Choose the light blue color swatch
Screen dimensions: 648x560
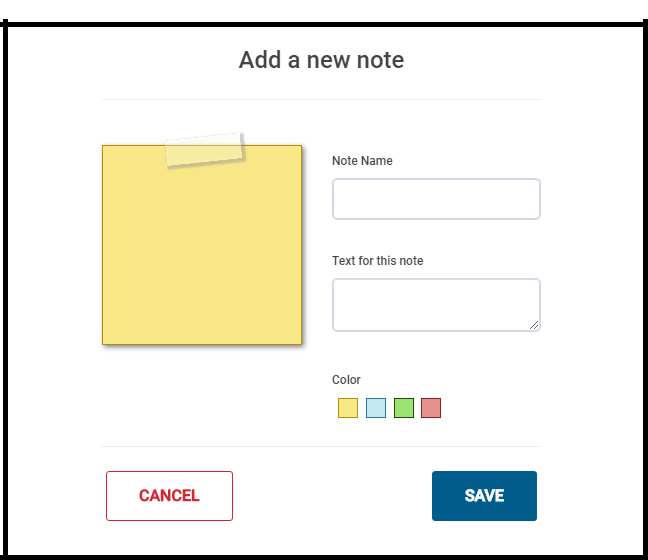[376, 408]
